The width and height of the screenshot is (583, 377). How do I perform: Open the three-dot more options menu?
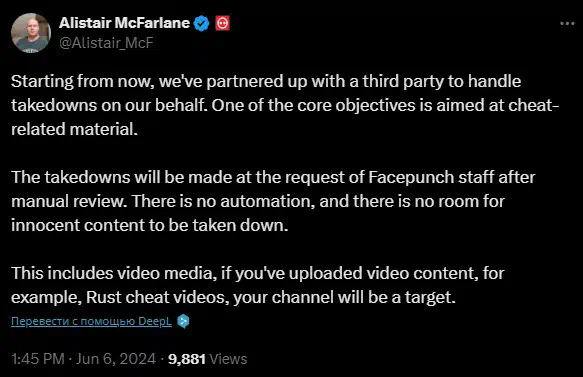click(567, 23)
